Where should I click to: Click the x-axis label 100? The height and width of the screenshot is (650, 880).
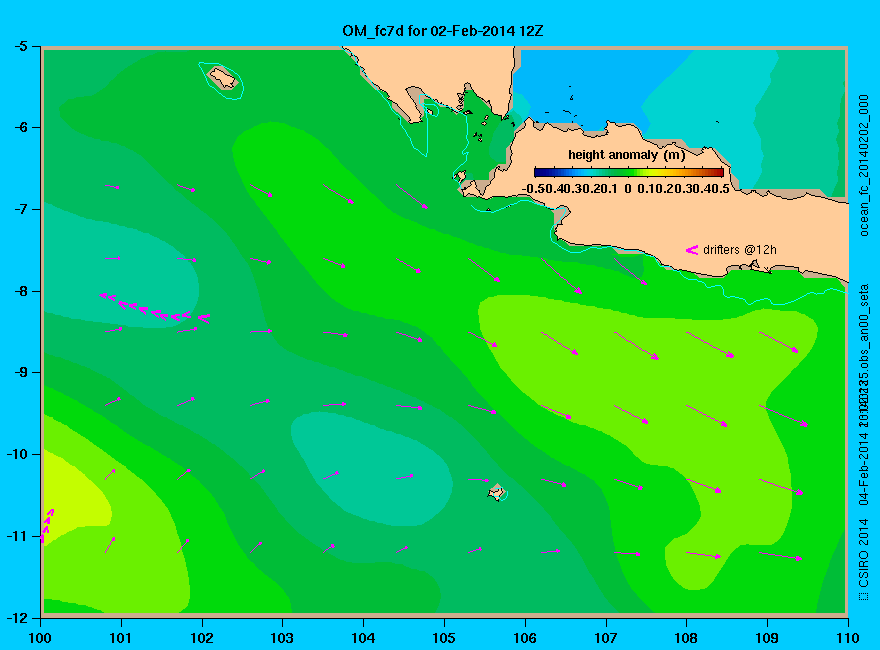(x=40, y=638)
